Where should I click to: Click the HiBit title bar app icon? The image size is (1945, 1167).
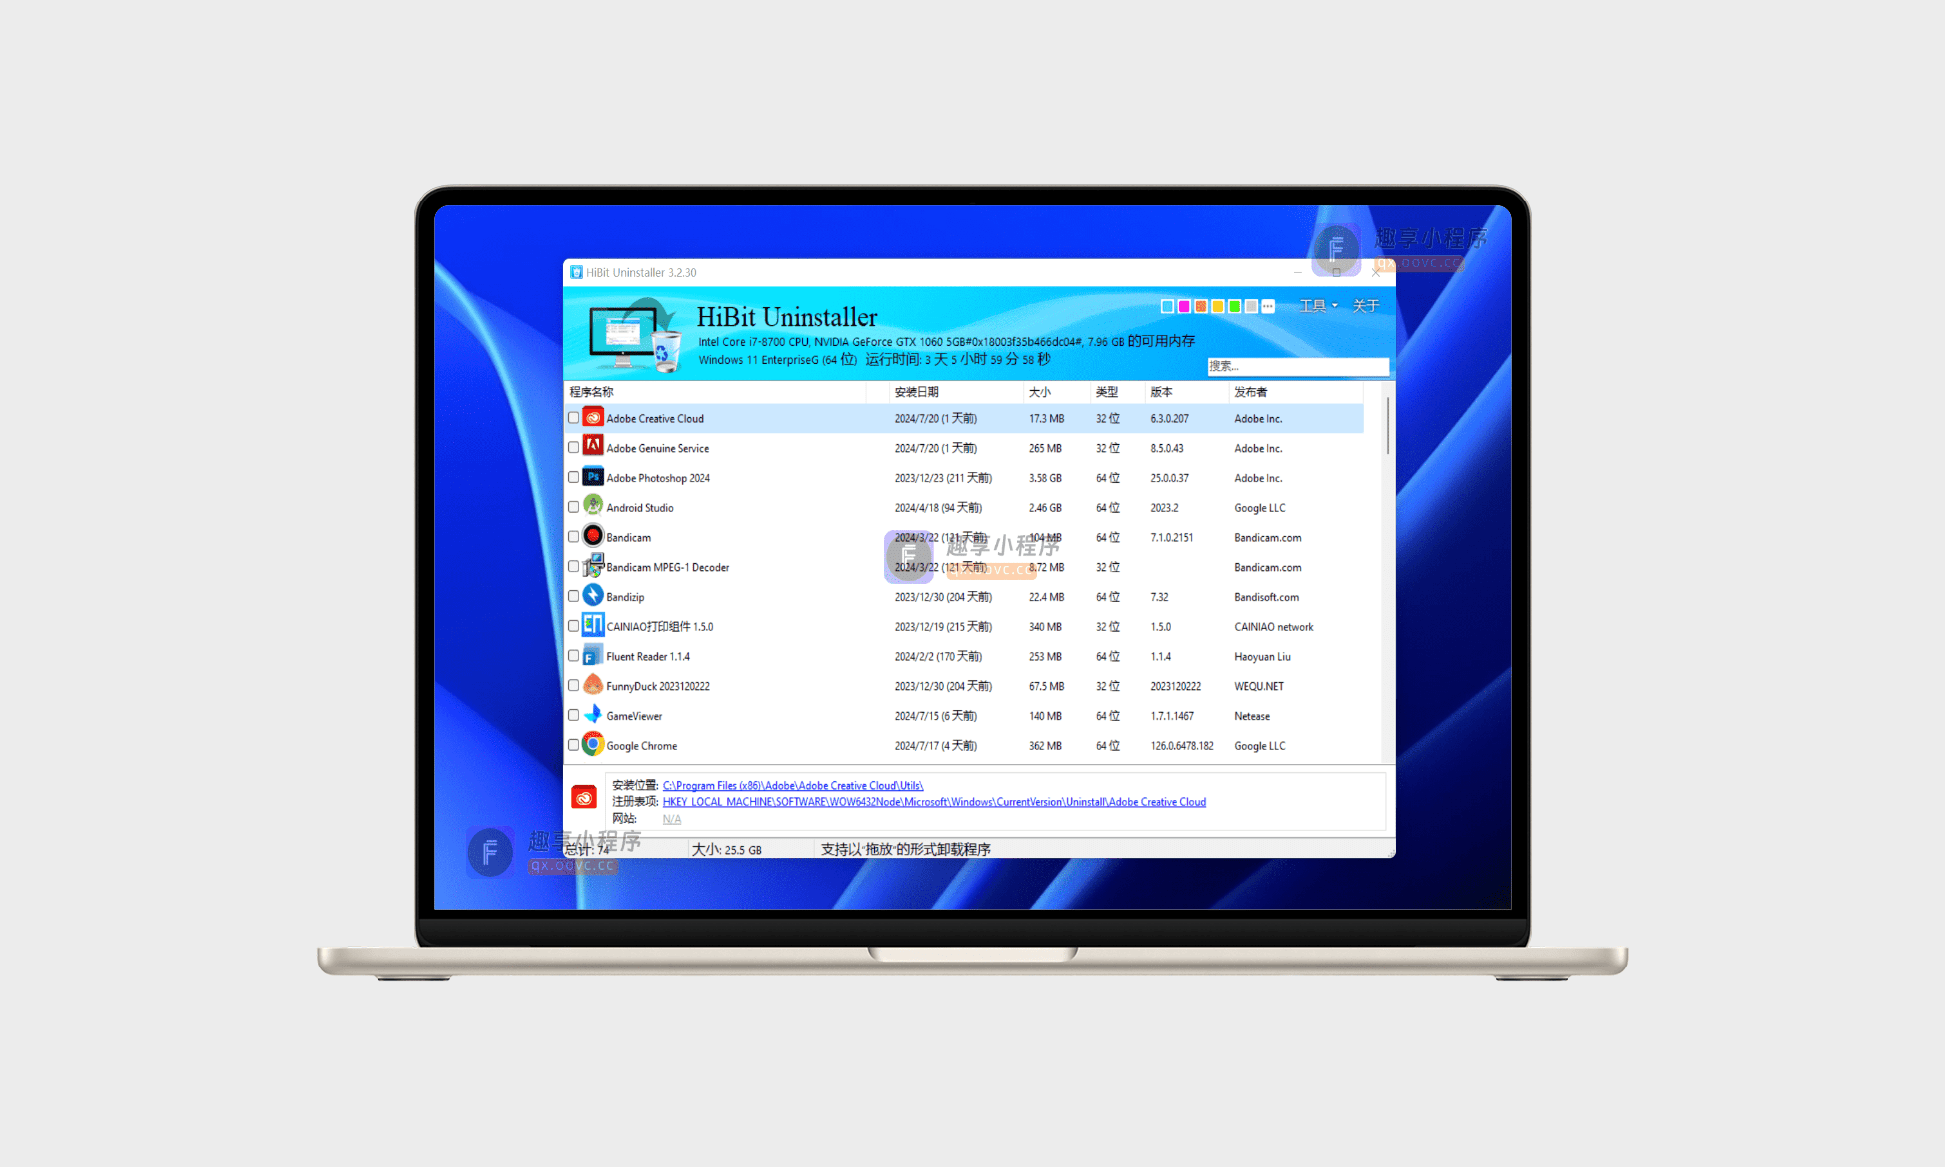pos(576,272)
